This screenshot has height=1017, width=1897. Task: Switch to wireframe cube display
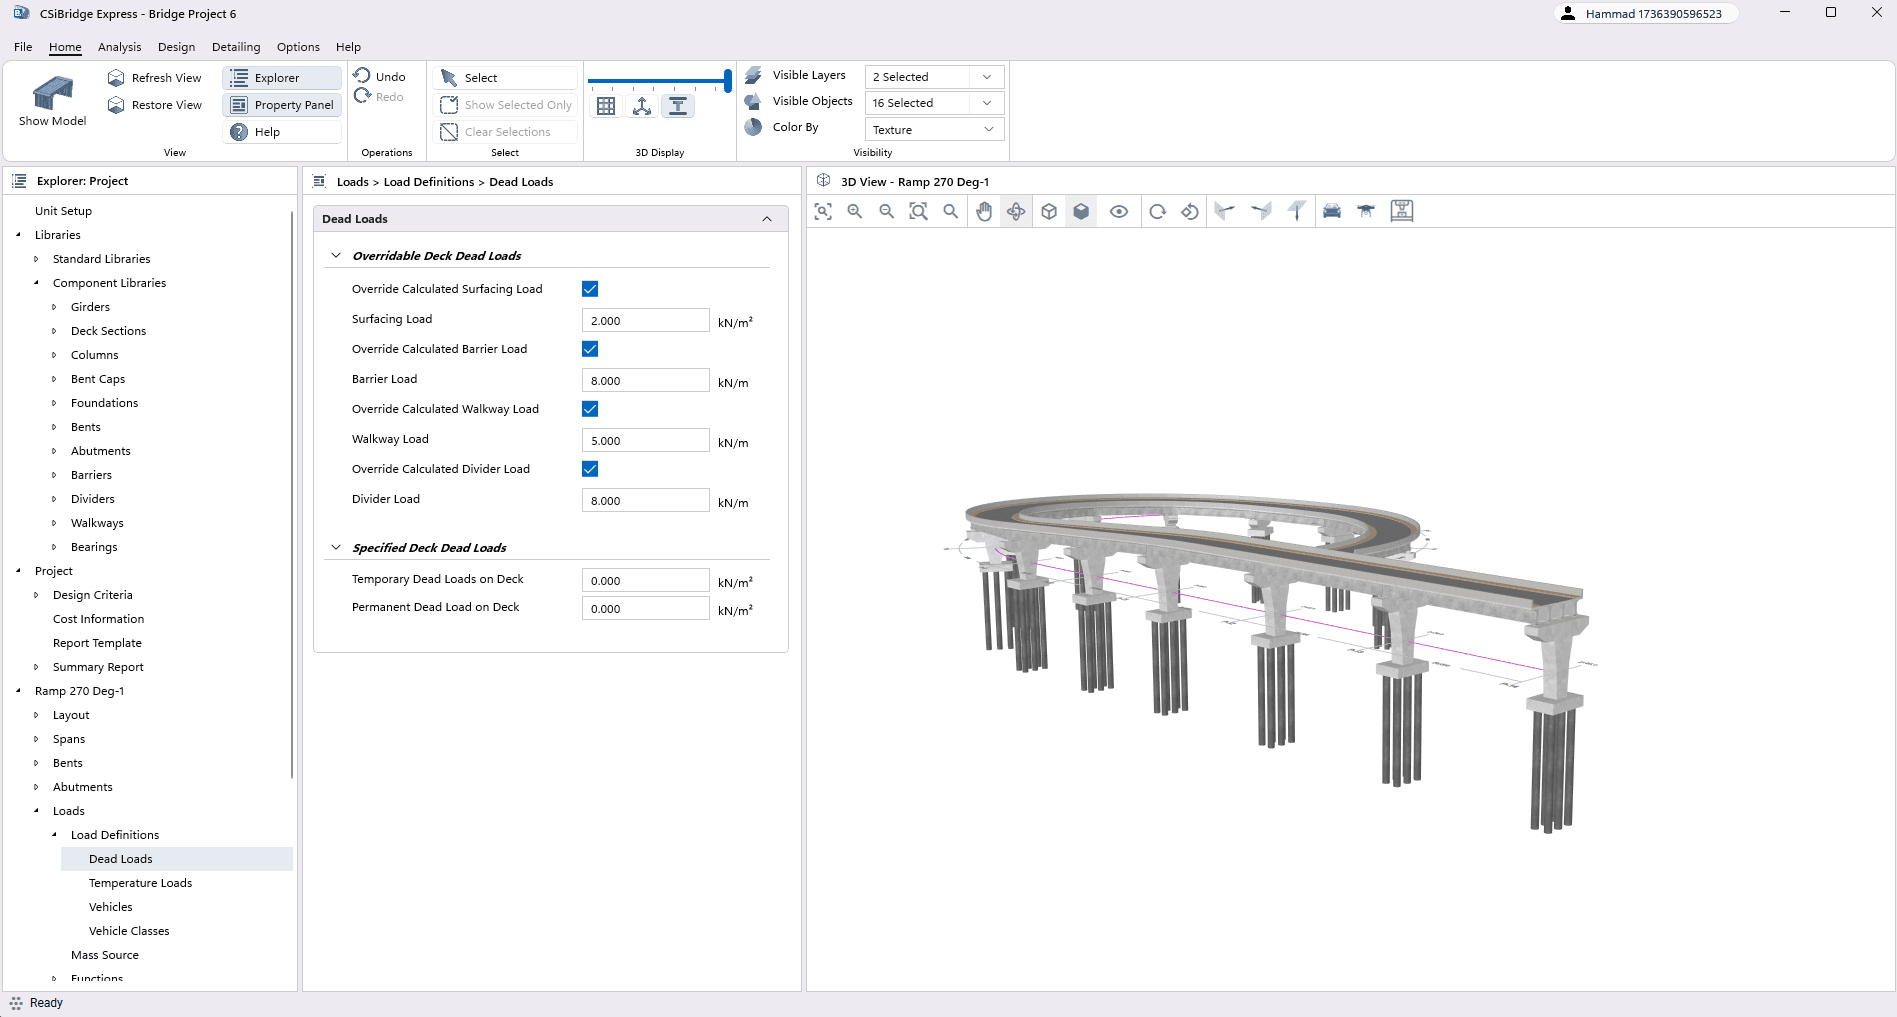coord(1049,211)
